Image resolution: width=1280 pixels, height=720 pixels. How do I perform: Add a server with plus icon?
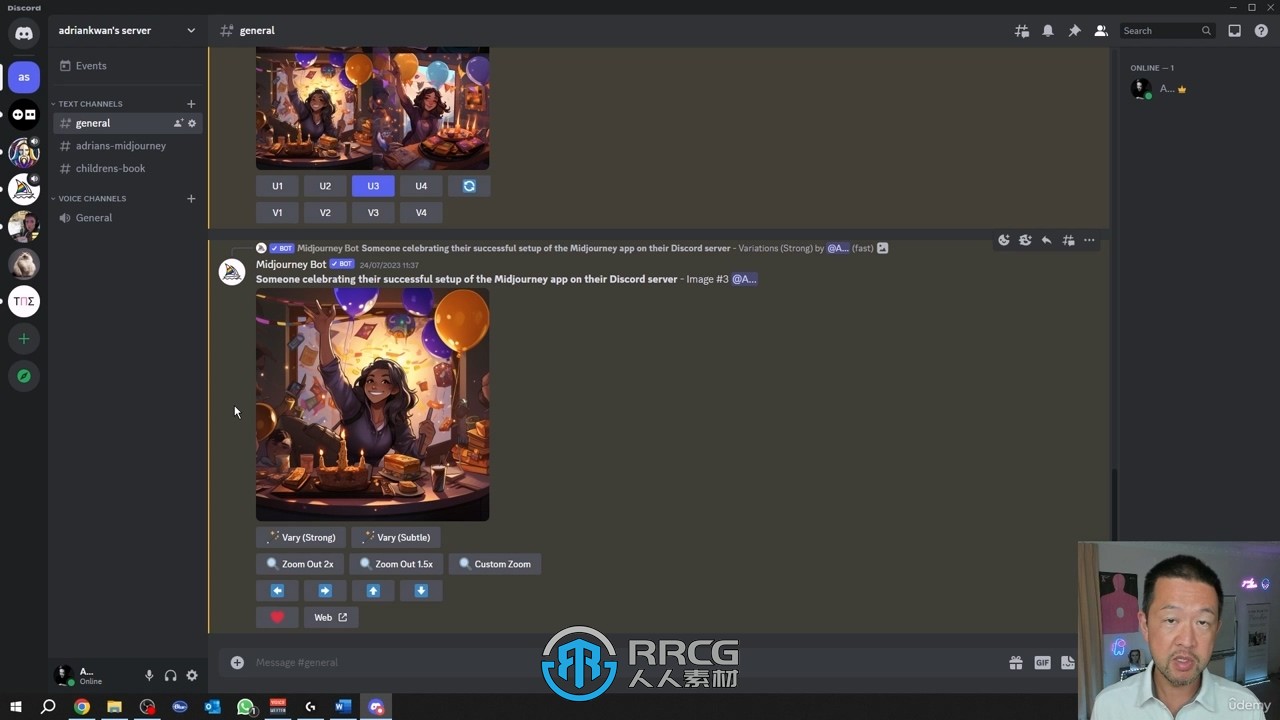[x=24, y=339]
